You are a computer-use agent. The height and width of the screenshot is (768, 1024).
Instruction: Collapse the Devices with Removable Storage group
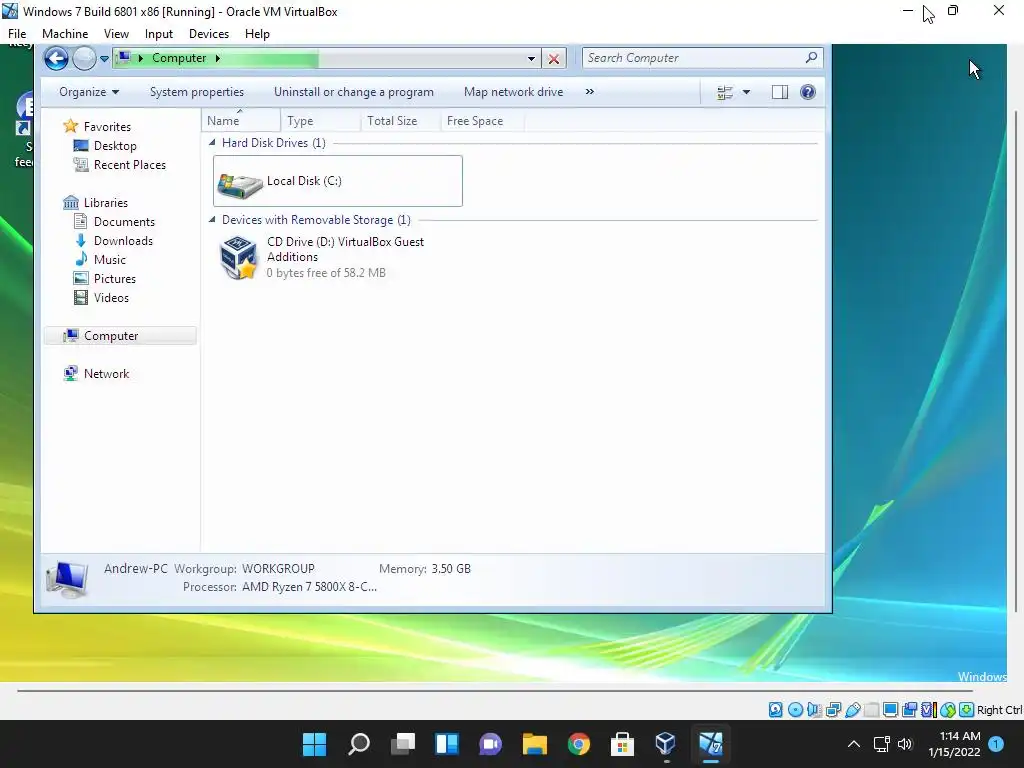coord(212,220)
